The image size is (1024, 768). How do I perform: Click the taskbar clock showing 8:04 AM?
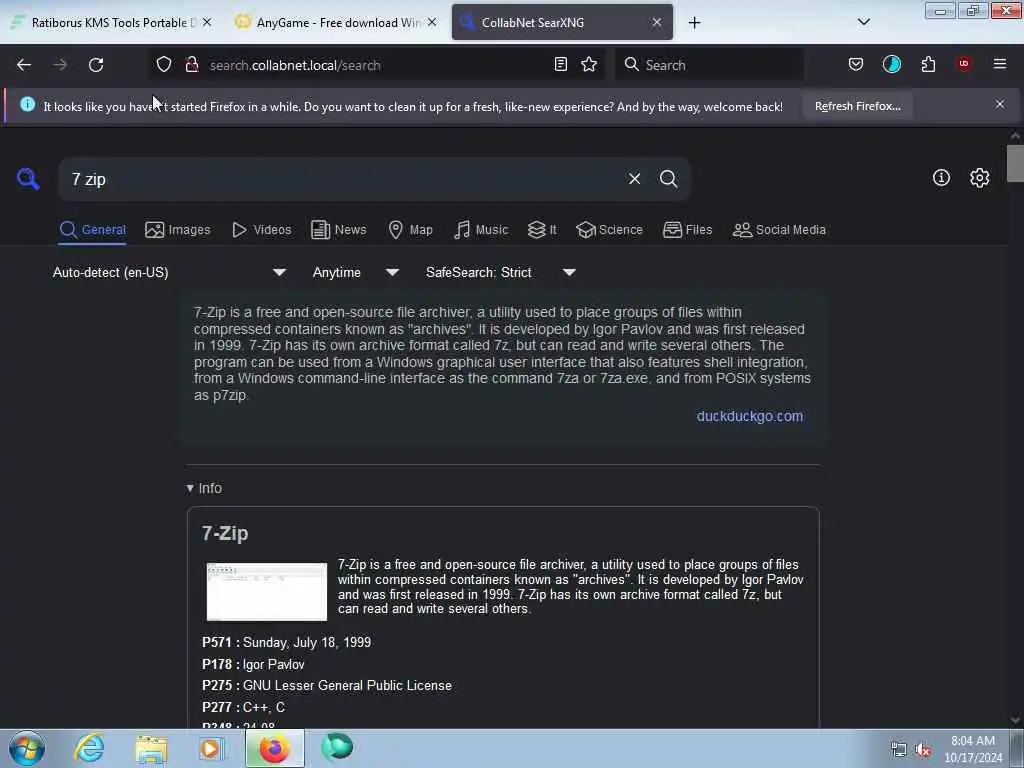pos(973,749)
